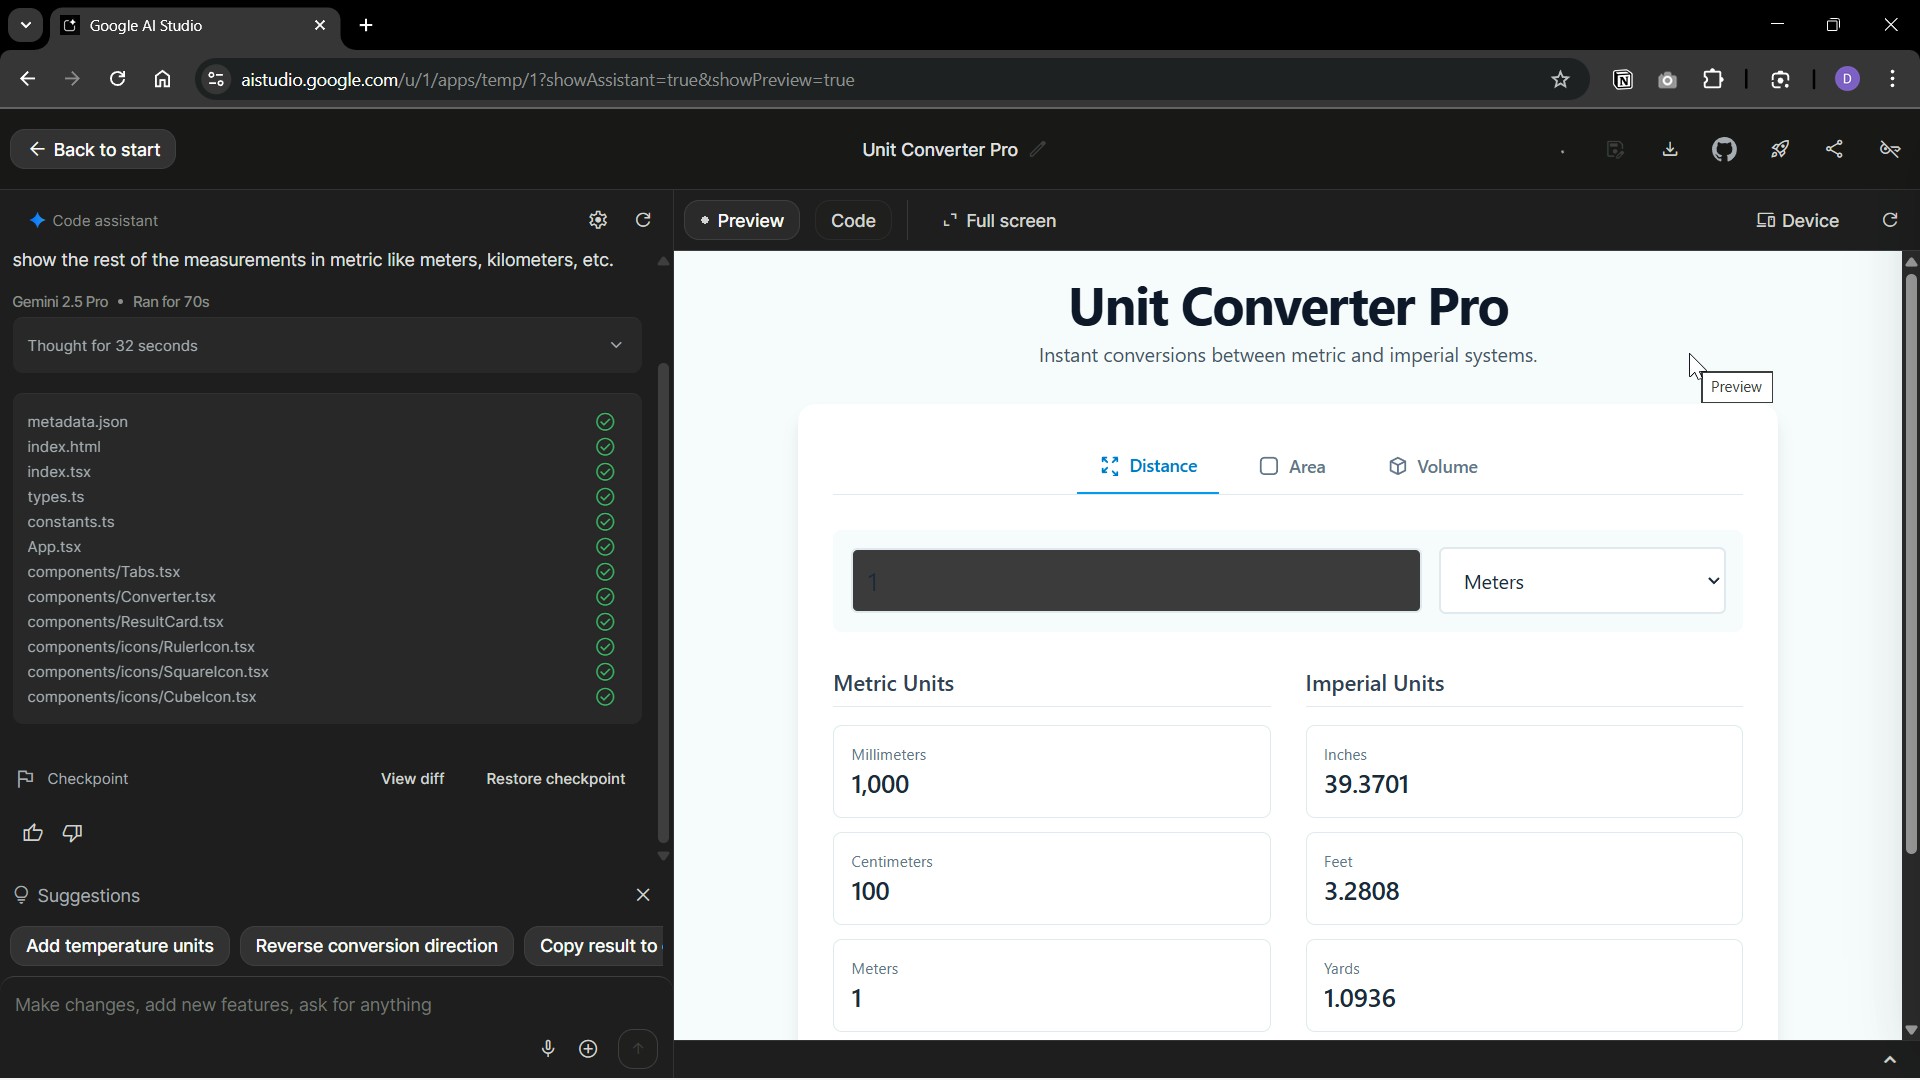Click the rocket deploy icon
Screen dimensions: 1920x1080
pos(1780,150)
